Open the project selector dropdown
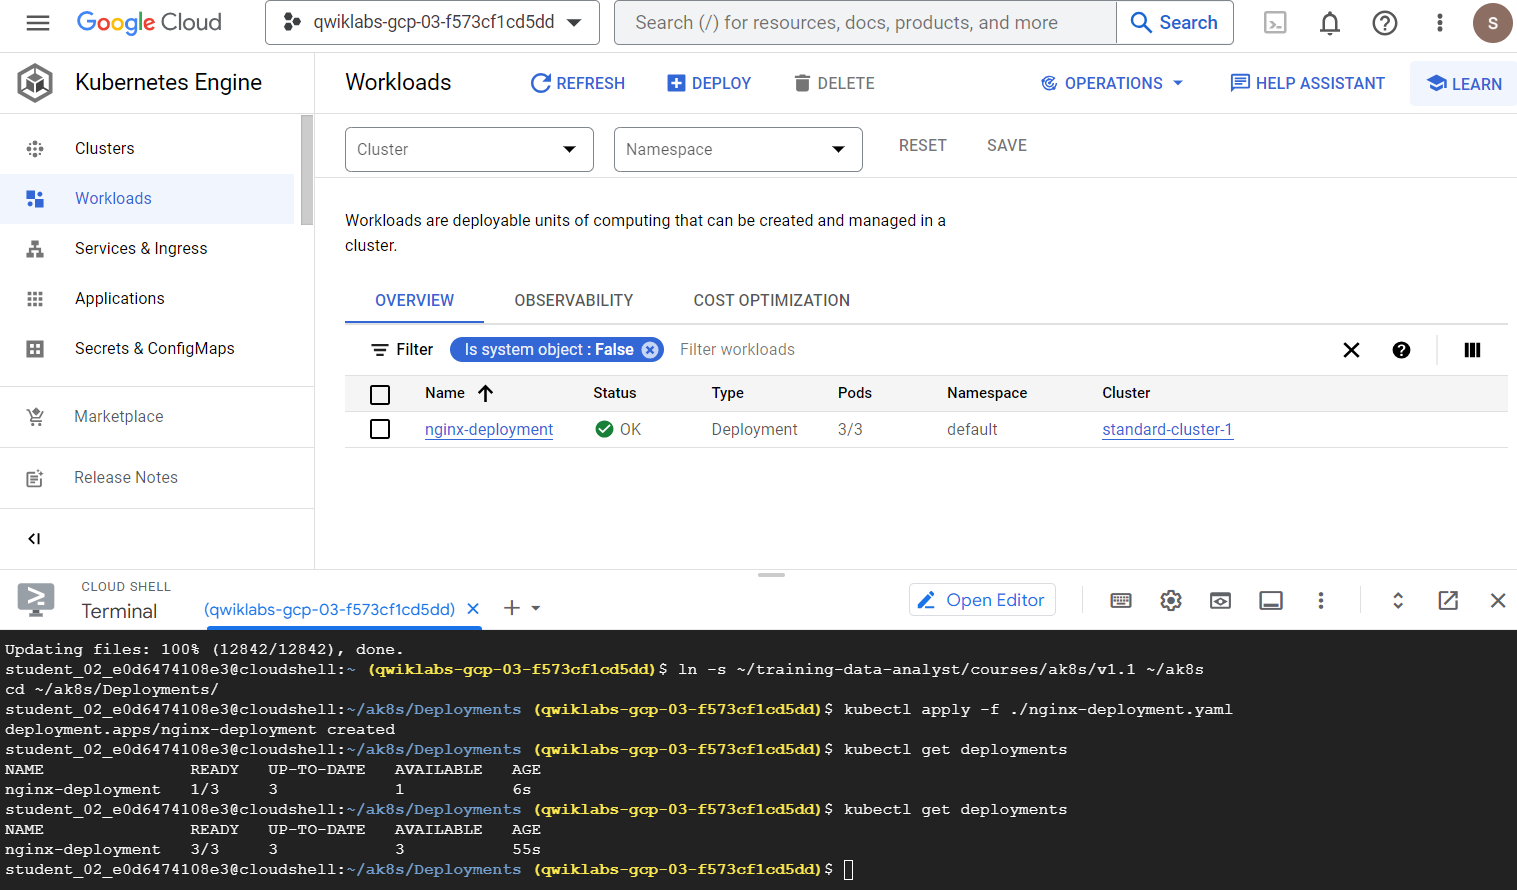The height and width of the screenshot is (890, 1517). [432, 22]
